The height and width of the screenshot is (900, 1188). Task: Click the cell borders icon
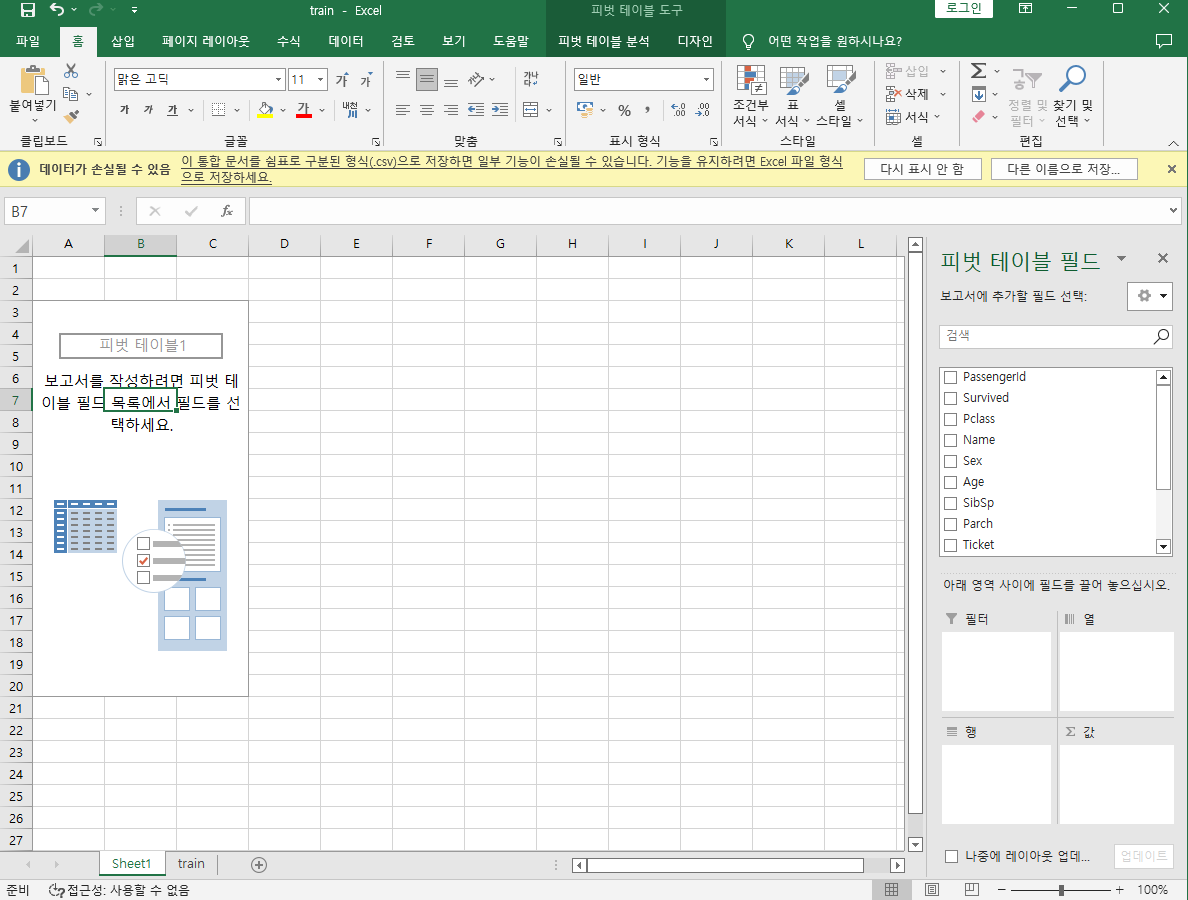click(x=218, y=110)
